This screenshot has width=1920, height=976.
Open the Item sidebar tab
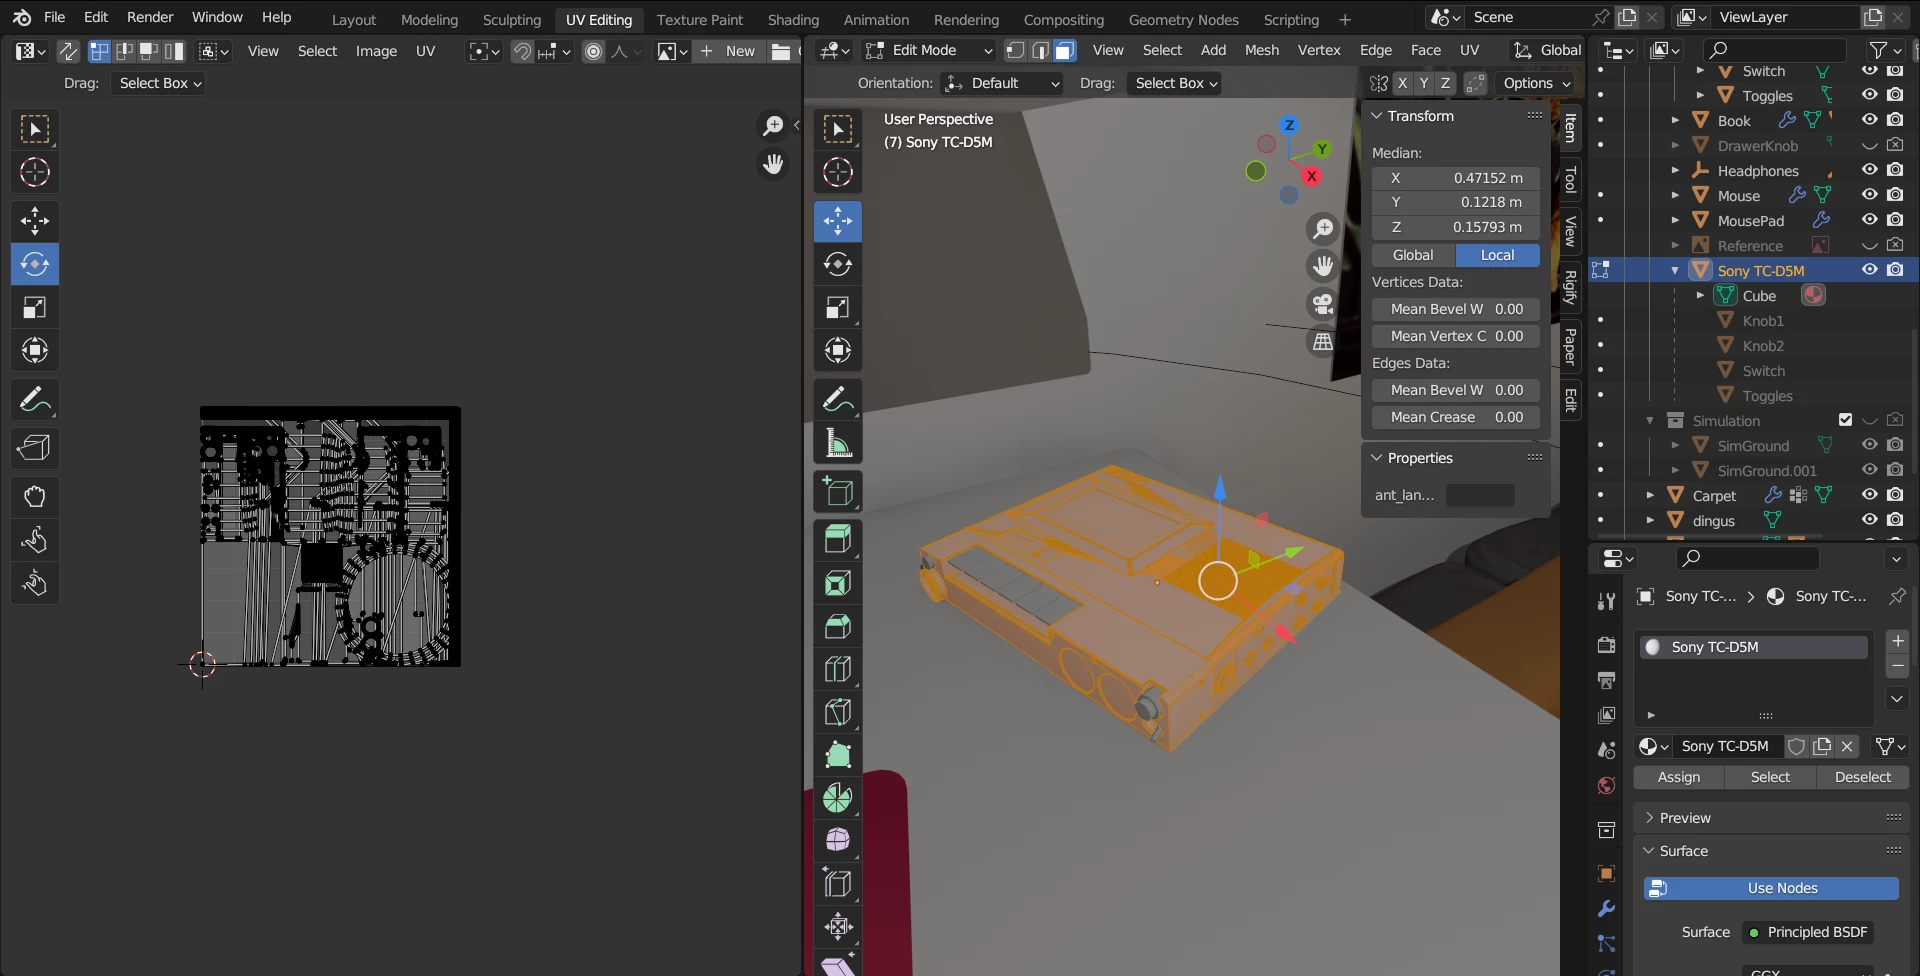(1571, 128)
